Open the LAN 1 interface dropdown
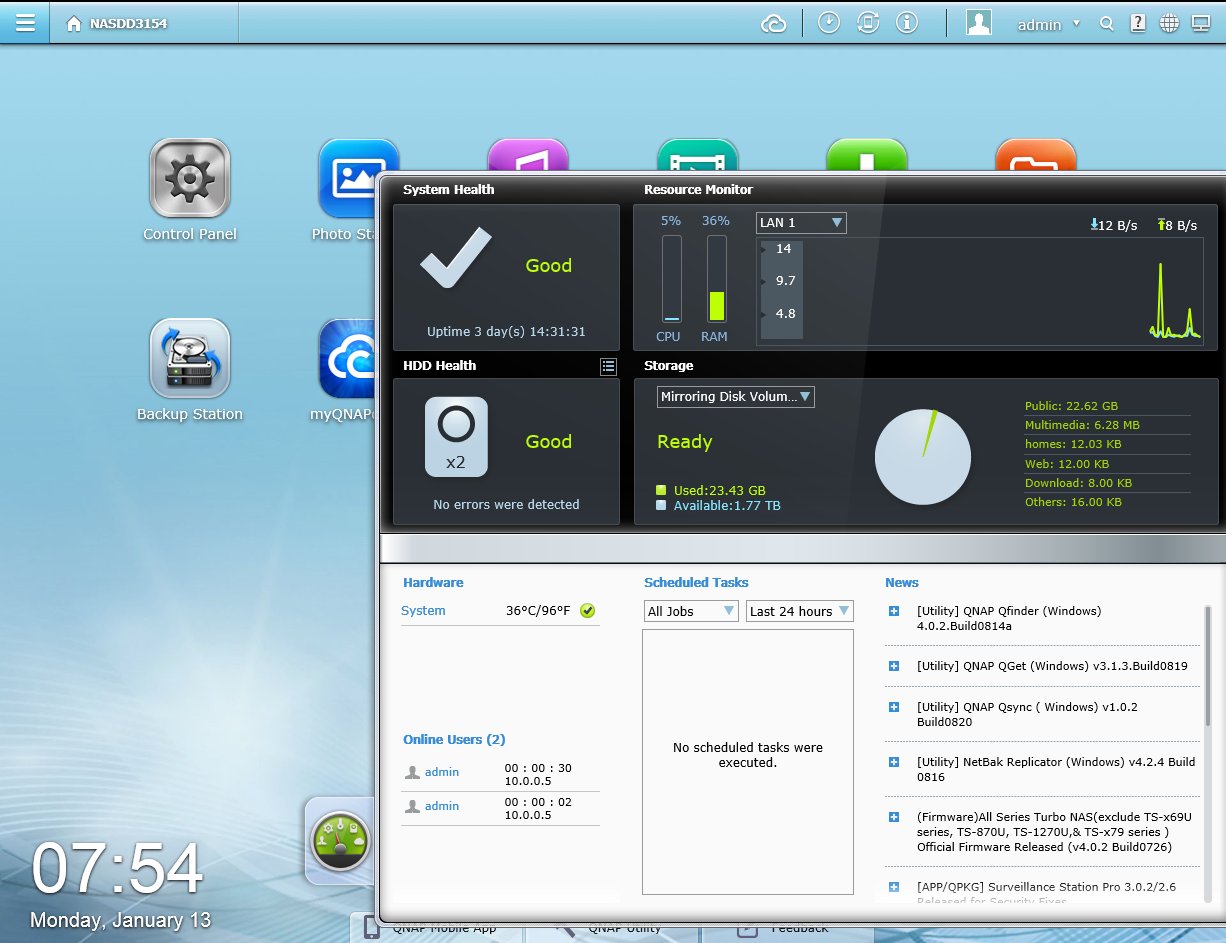This screenshot has height=943, width=1226. click(801, 222)
